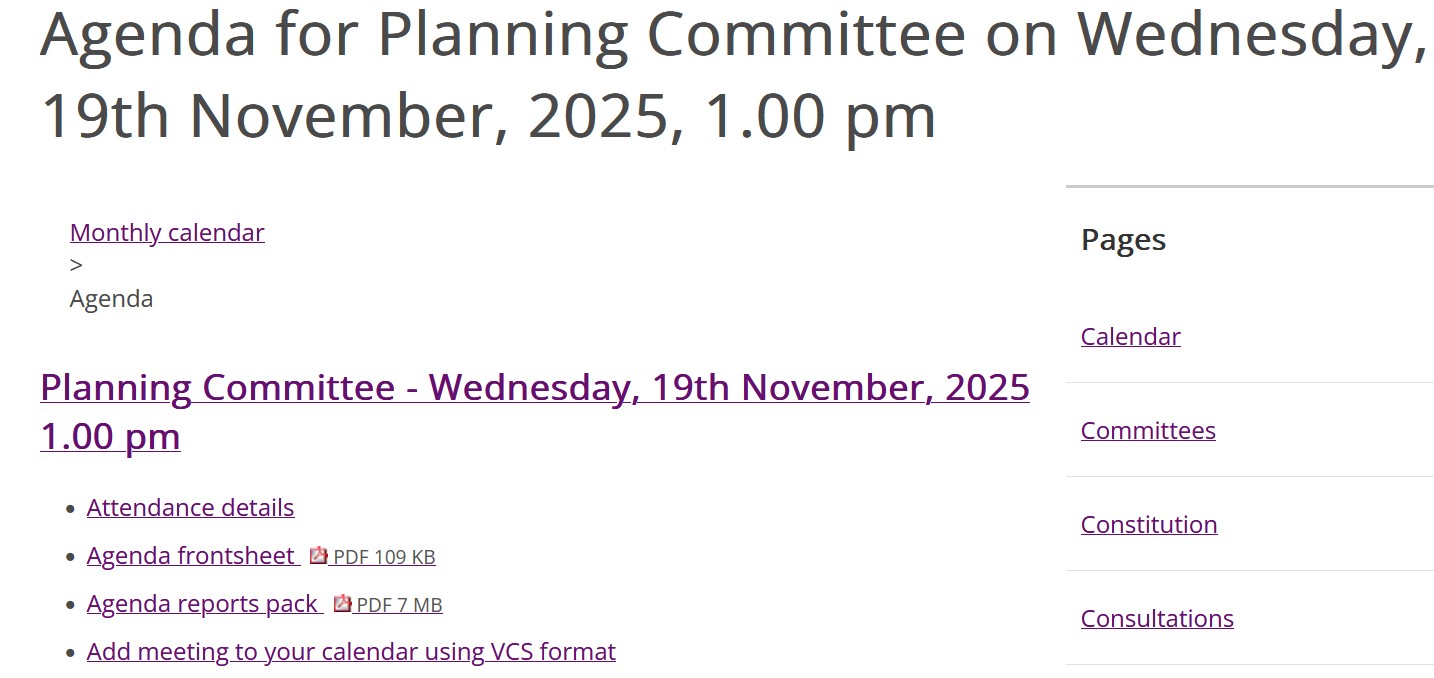Screen dimensions: 1434x678
Task: Open the Agenda reports pack link
Action: (203, 604)
